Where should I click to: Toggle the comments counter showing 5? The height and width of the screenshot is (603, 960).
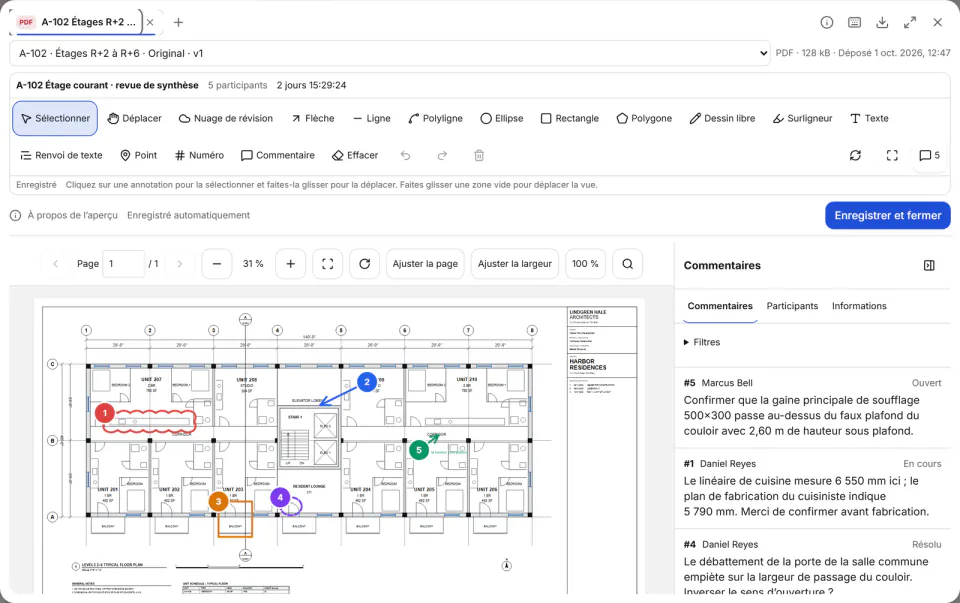[929, 155]
